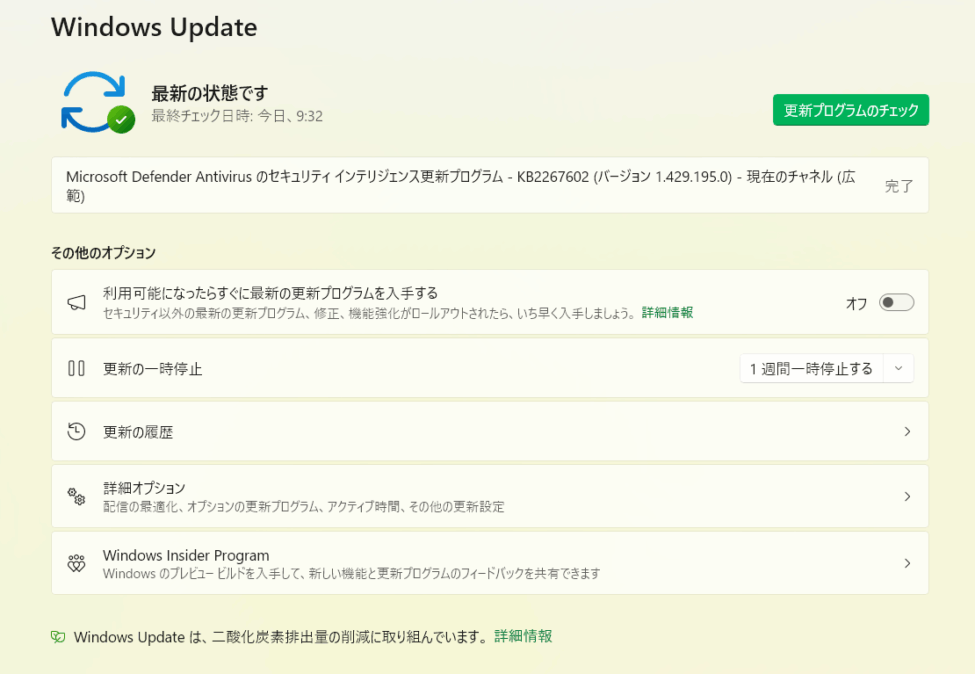Expand the 詳細オプション chevron
This screenshot has height=674, width=975.
pyautogui.click(x=907, y=496)
